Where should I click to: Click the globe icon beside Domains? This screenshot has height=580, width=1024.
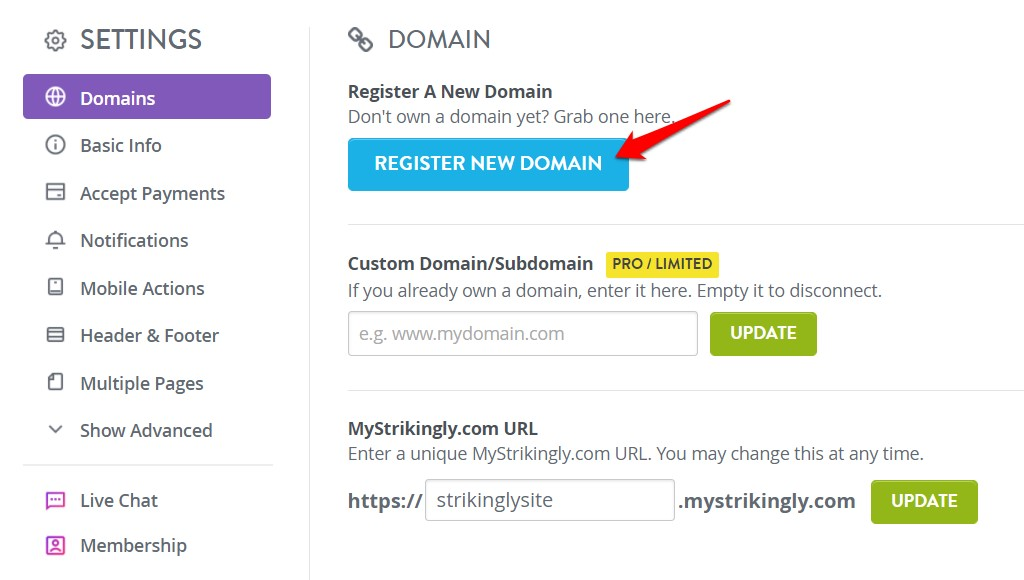[x=57, y=97]
